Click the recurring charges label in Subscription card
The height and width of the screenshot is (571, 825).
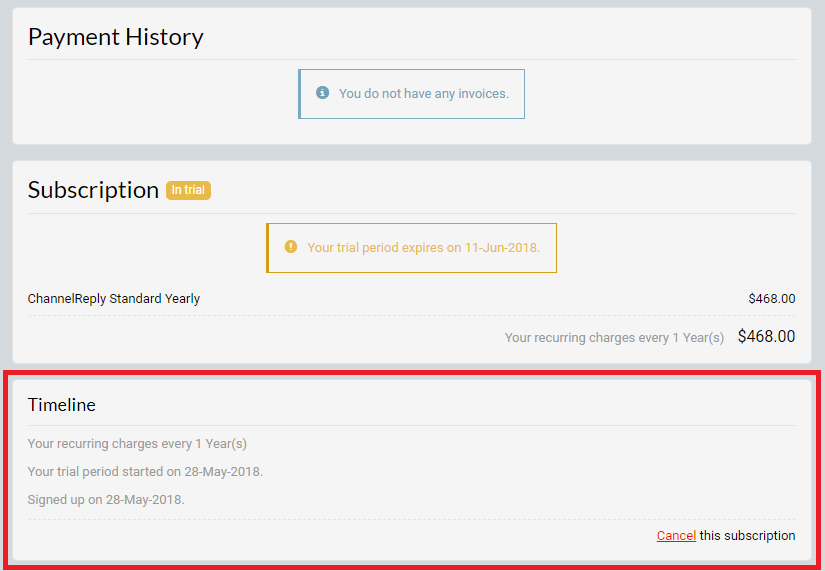click(x=615, y=338)
